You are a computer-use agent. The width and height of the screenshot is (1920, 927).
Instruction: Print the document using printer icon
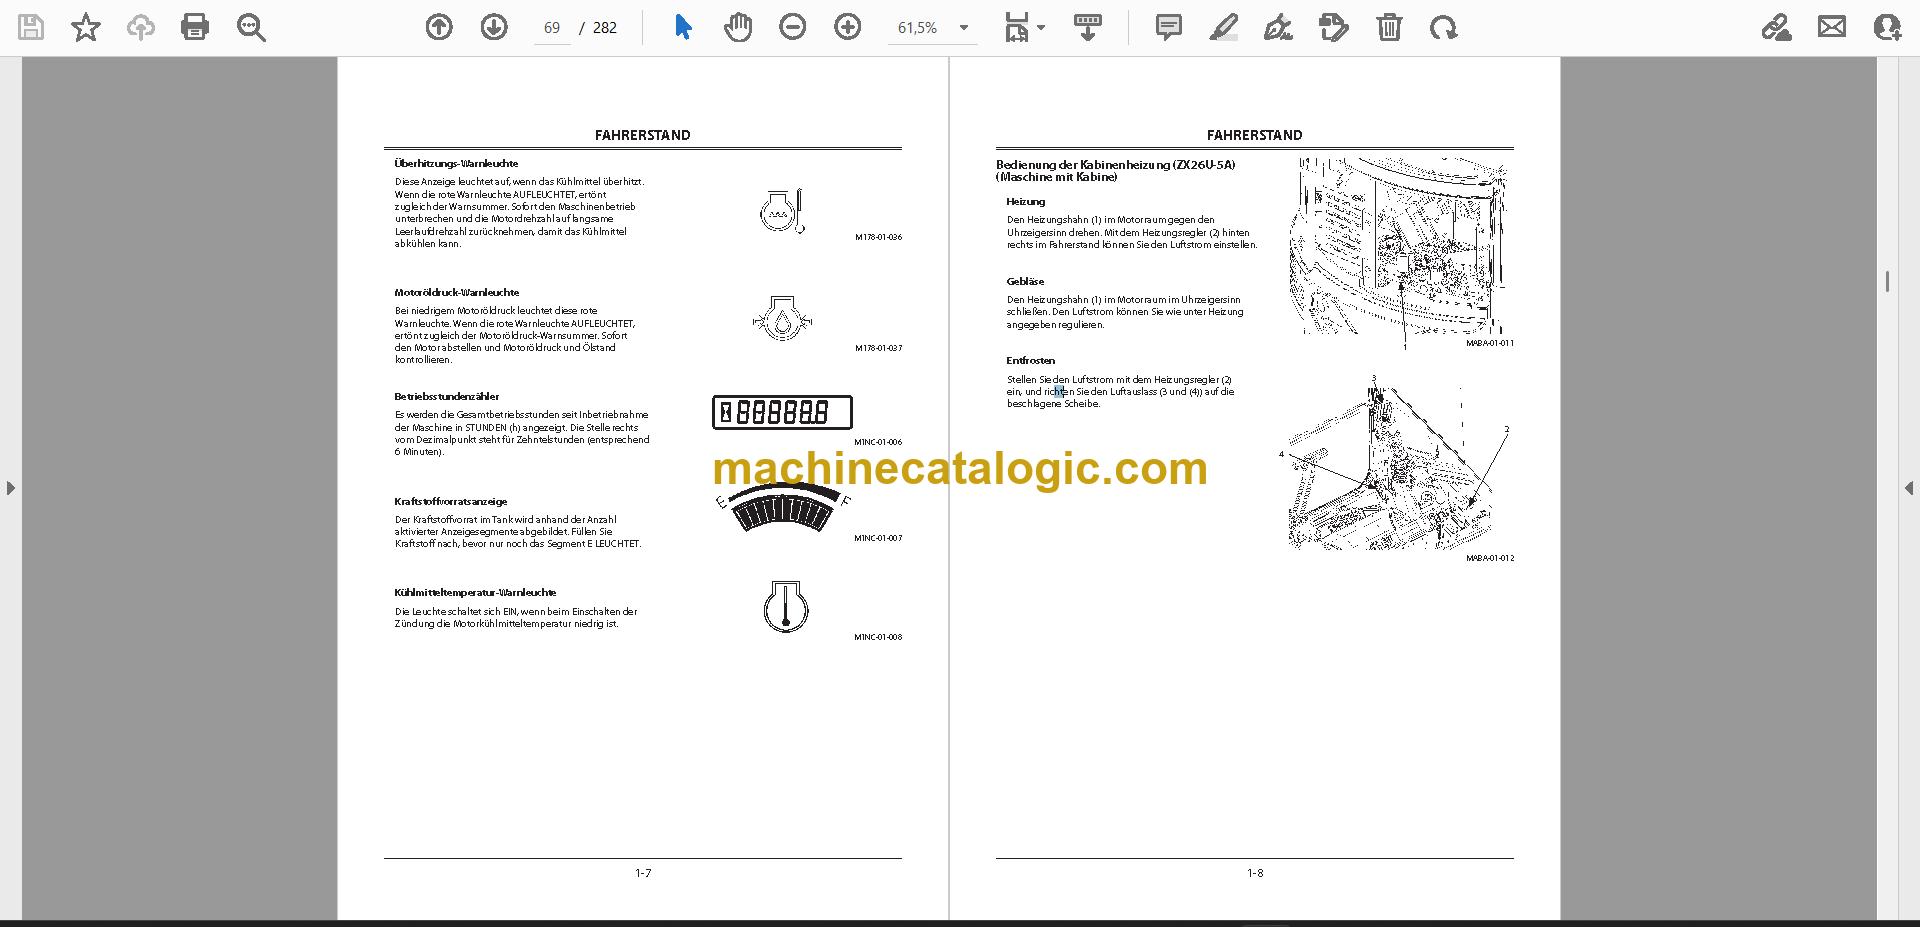[x=195, y=27]
